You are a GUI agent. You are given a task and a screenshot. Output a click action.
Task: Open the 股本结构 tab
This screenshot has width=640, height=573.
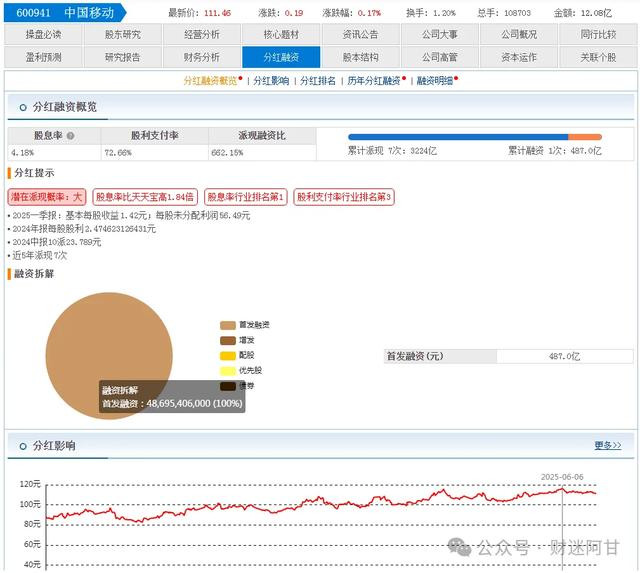click(x=360, y=57)
